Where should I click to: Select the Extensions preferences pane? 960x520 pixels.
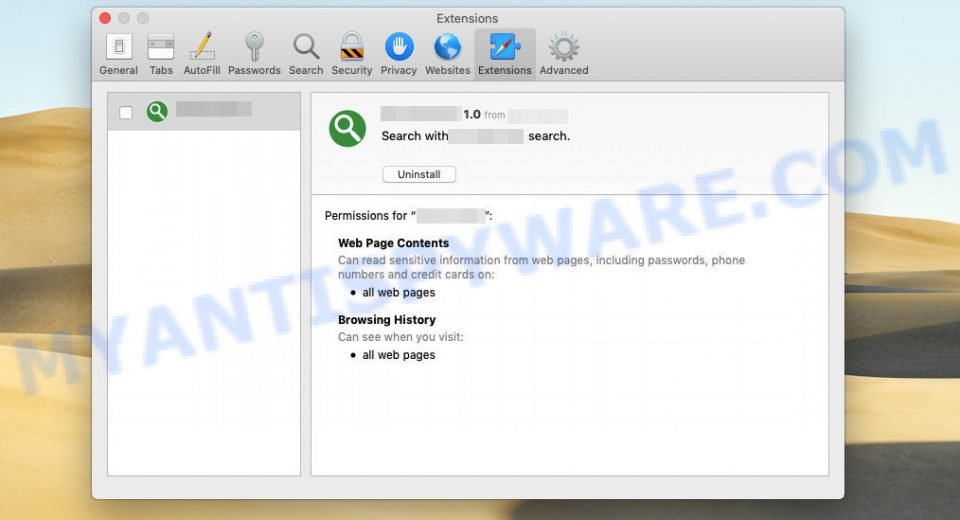click(x=504, y=55)
